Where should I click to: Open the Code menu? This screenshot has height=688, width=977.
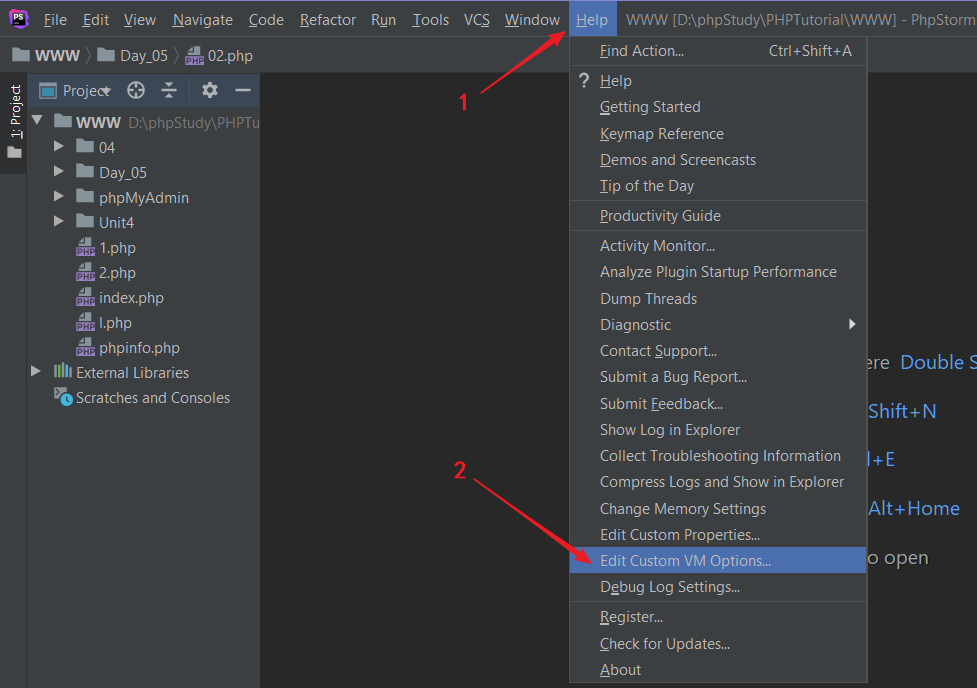[x=266, y=20]
